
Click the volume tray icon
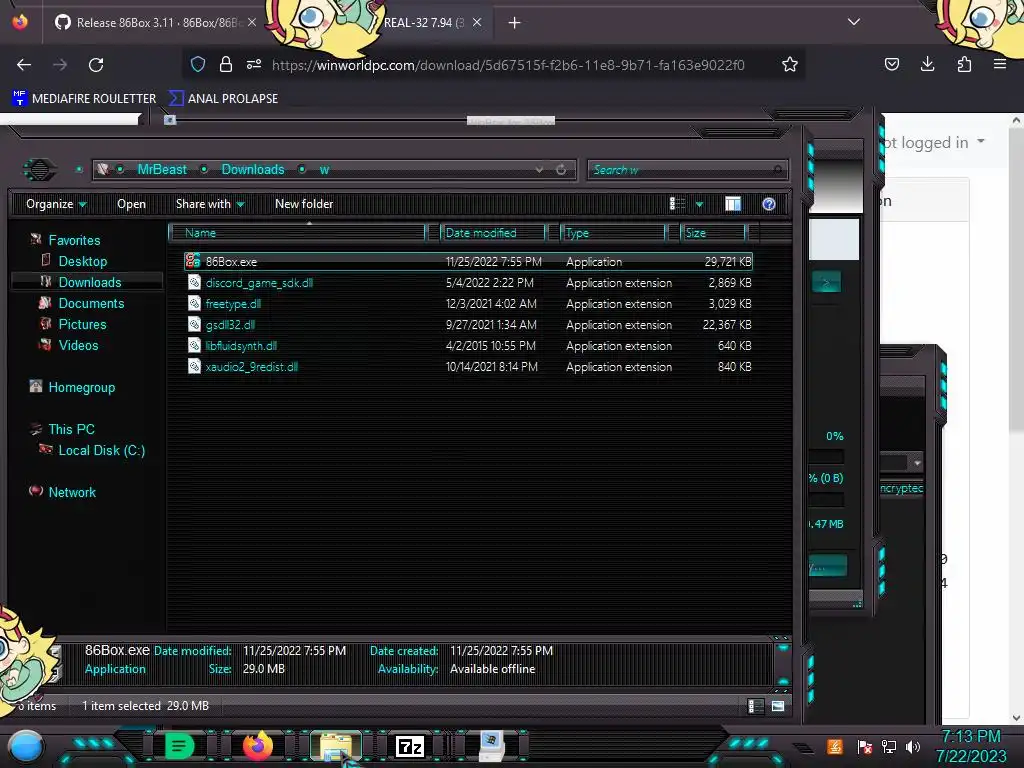pyautogui.click(x=913, y=746)
